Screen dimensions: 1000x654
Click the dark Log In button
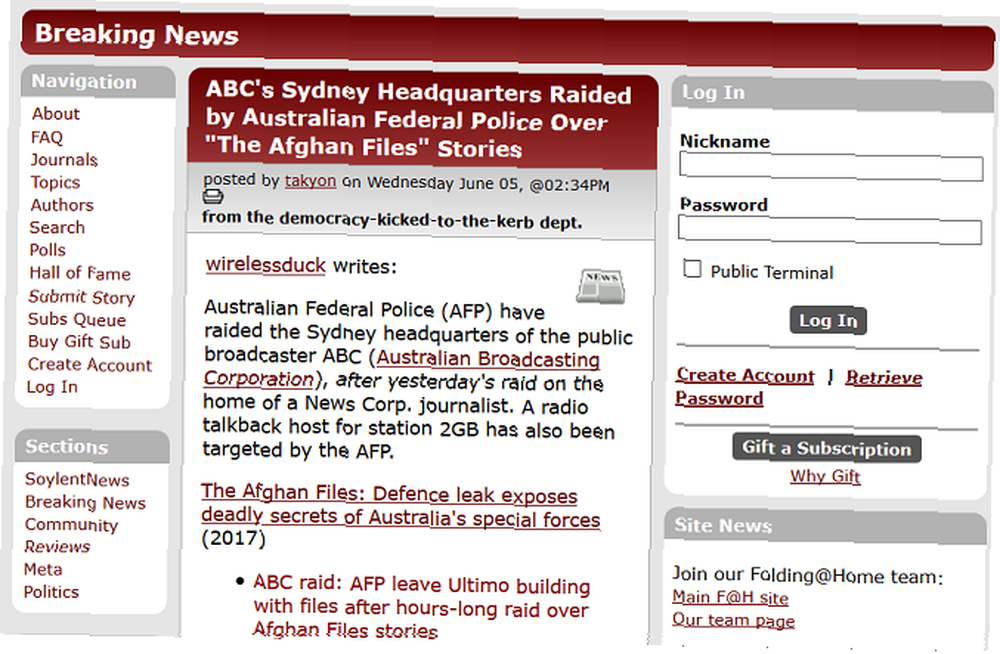point(828,320)
